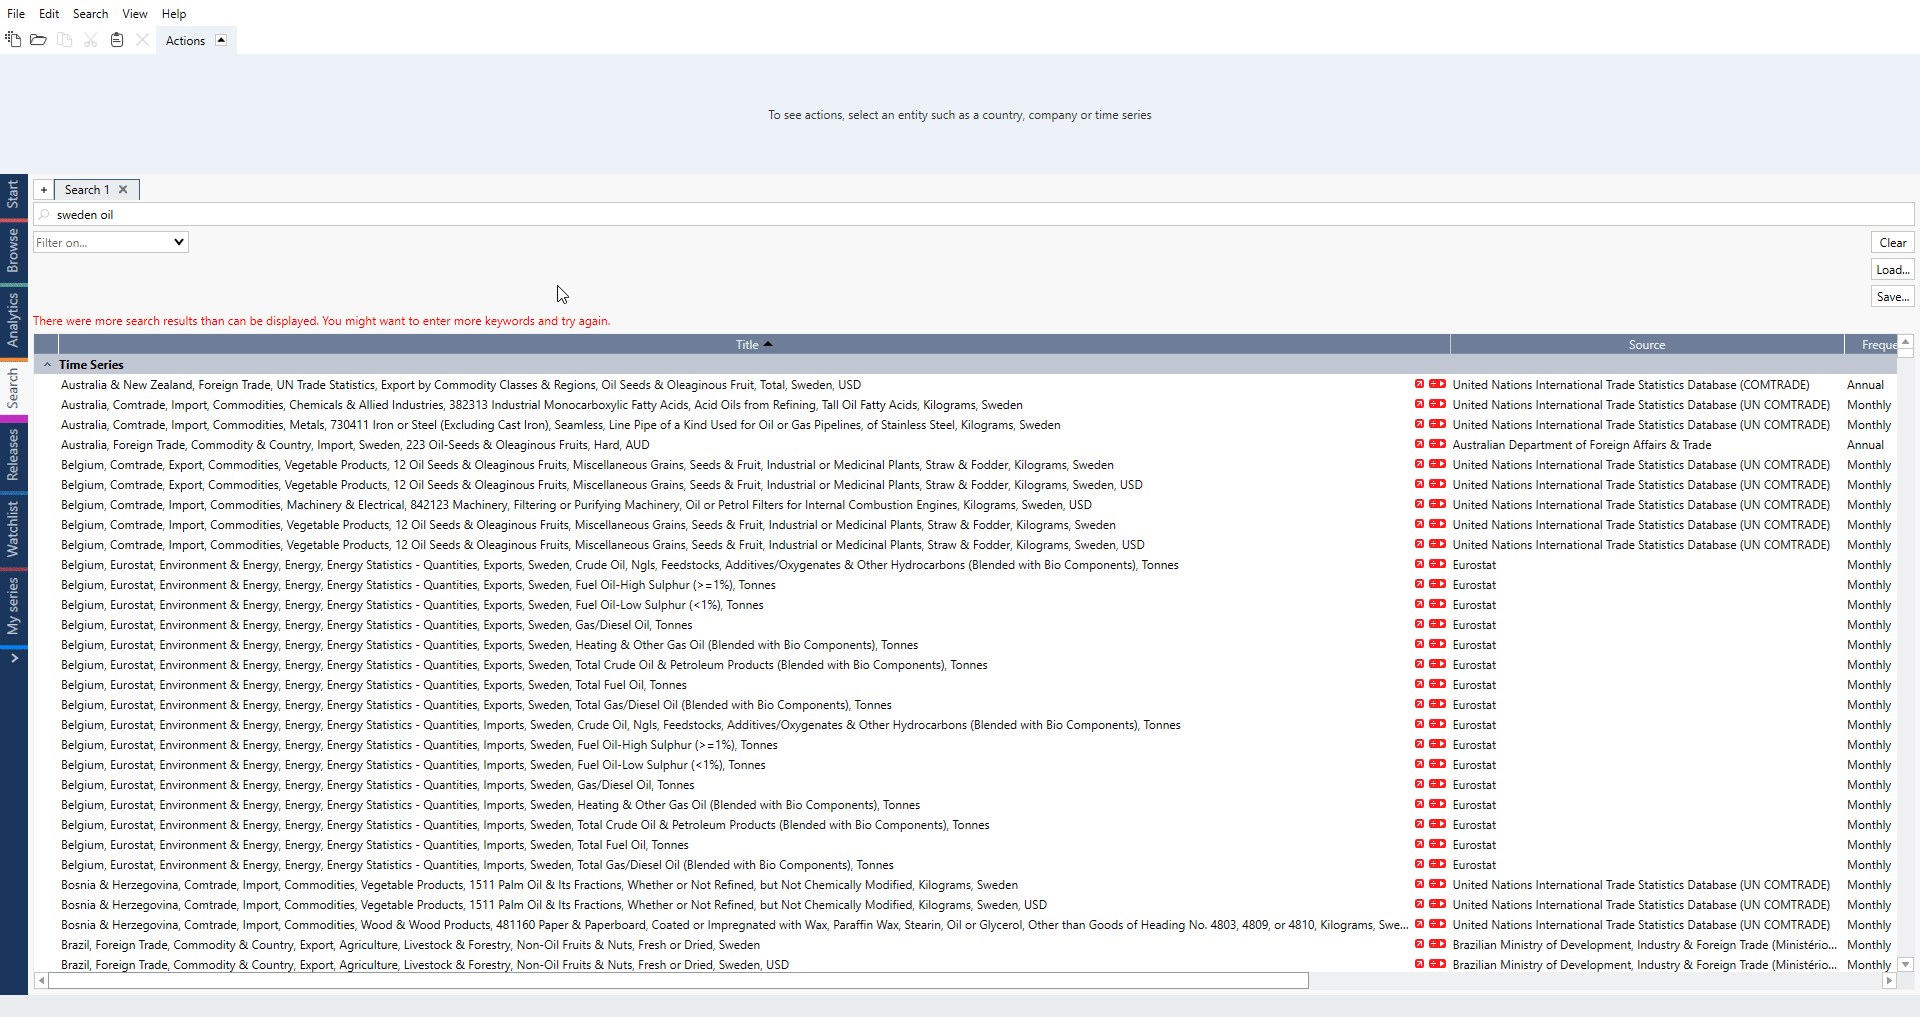Click red arrow icon on Exports Gas/Diesel Oil, Tonnes row
The height and width of the screenshot is (1017, 1920).
pyautogui.click(x=1419, y=624)
